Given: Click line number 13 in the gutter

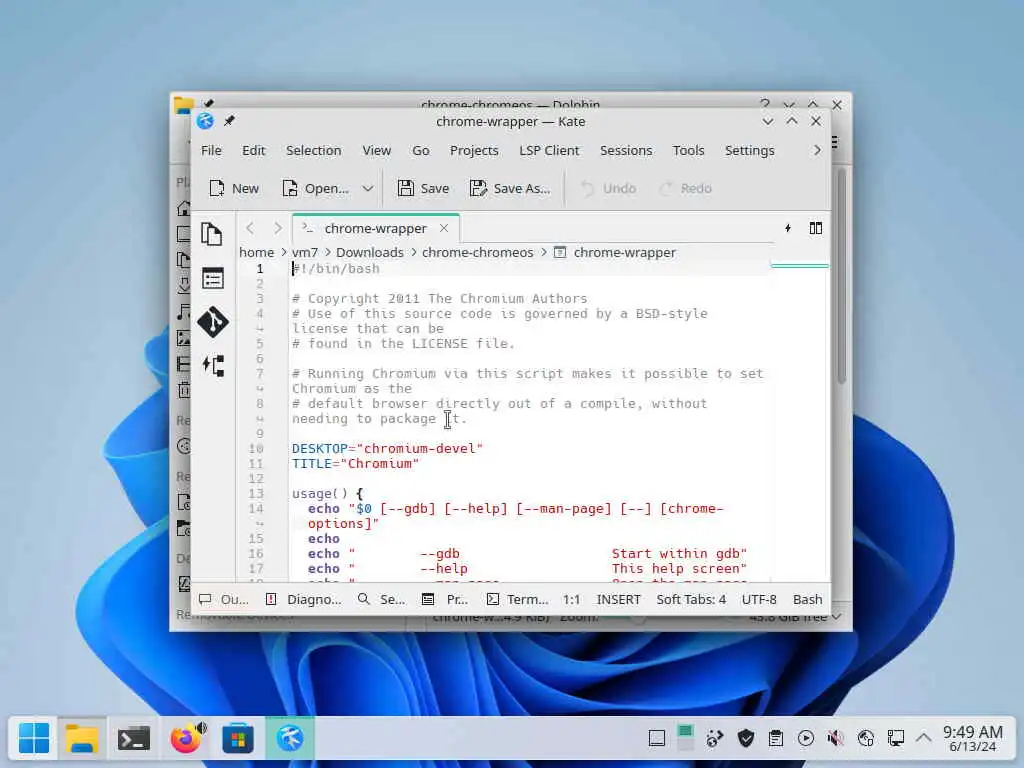Looking at the screenshot, I should click(256, 494).
